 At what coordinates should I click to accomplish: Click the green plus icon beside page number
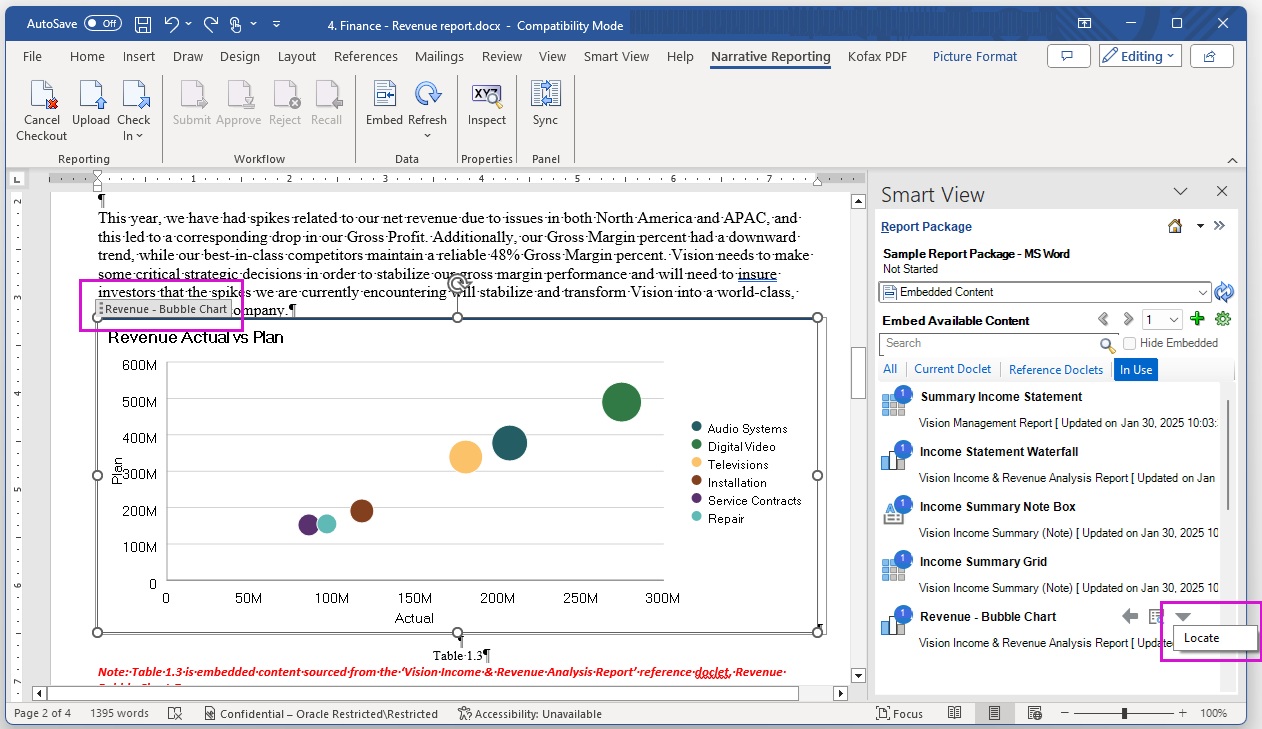pyautogui.click(x=1197, y=320)
